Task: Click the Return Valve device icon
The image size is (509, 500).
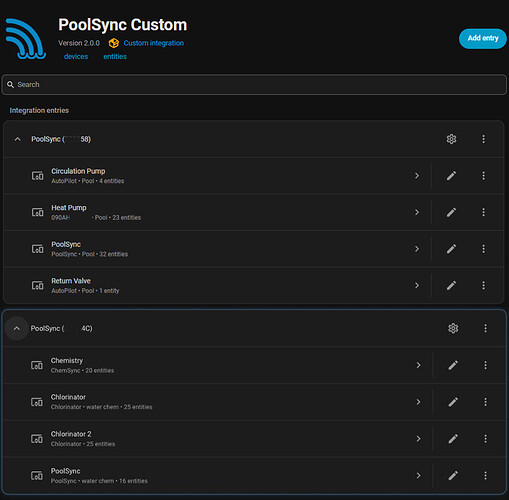Action: 37,285
